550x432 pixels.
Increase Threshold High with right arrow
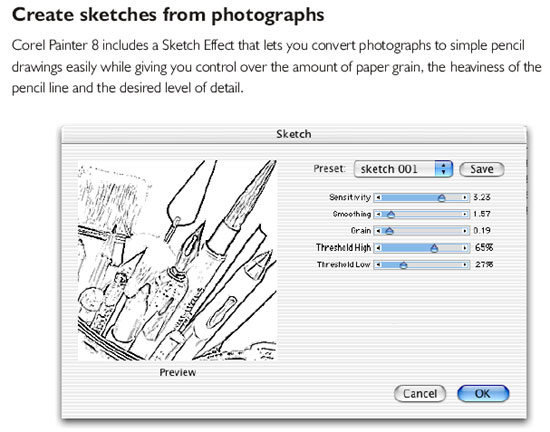[465, 248]
